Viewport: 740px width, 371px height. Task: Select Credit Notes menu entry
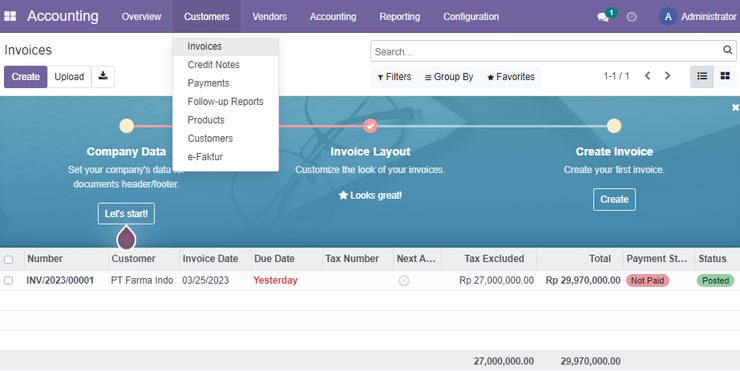(x=226, y=65)
